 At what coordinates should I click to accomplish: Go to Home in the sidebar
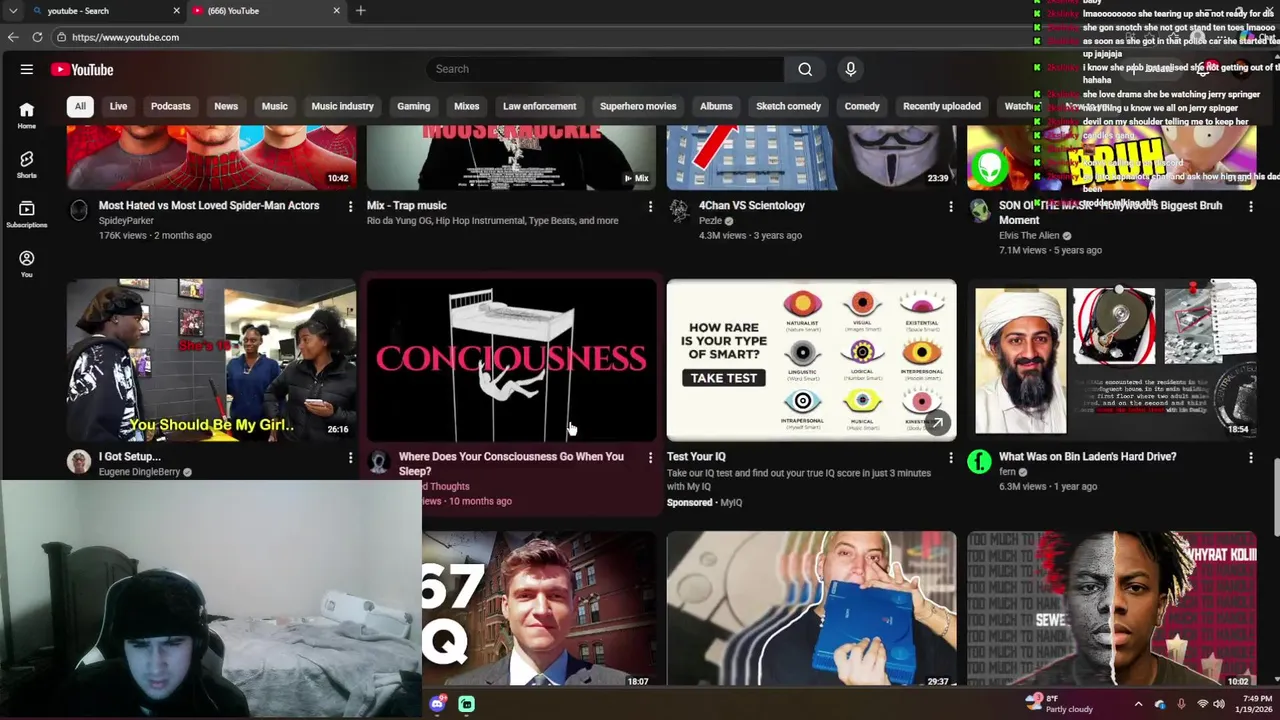point(27,116)
